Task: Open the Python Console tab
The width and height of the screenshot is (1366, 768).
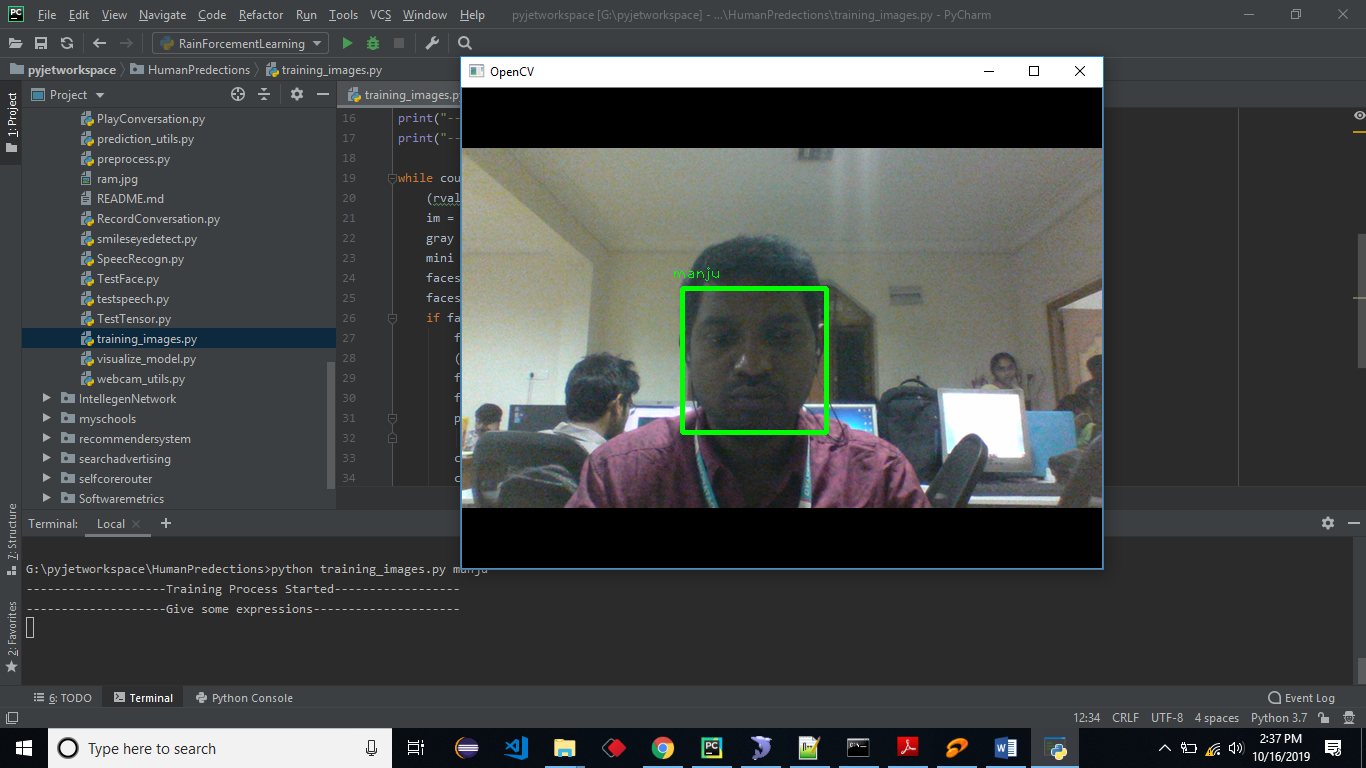Action: 244,698
